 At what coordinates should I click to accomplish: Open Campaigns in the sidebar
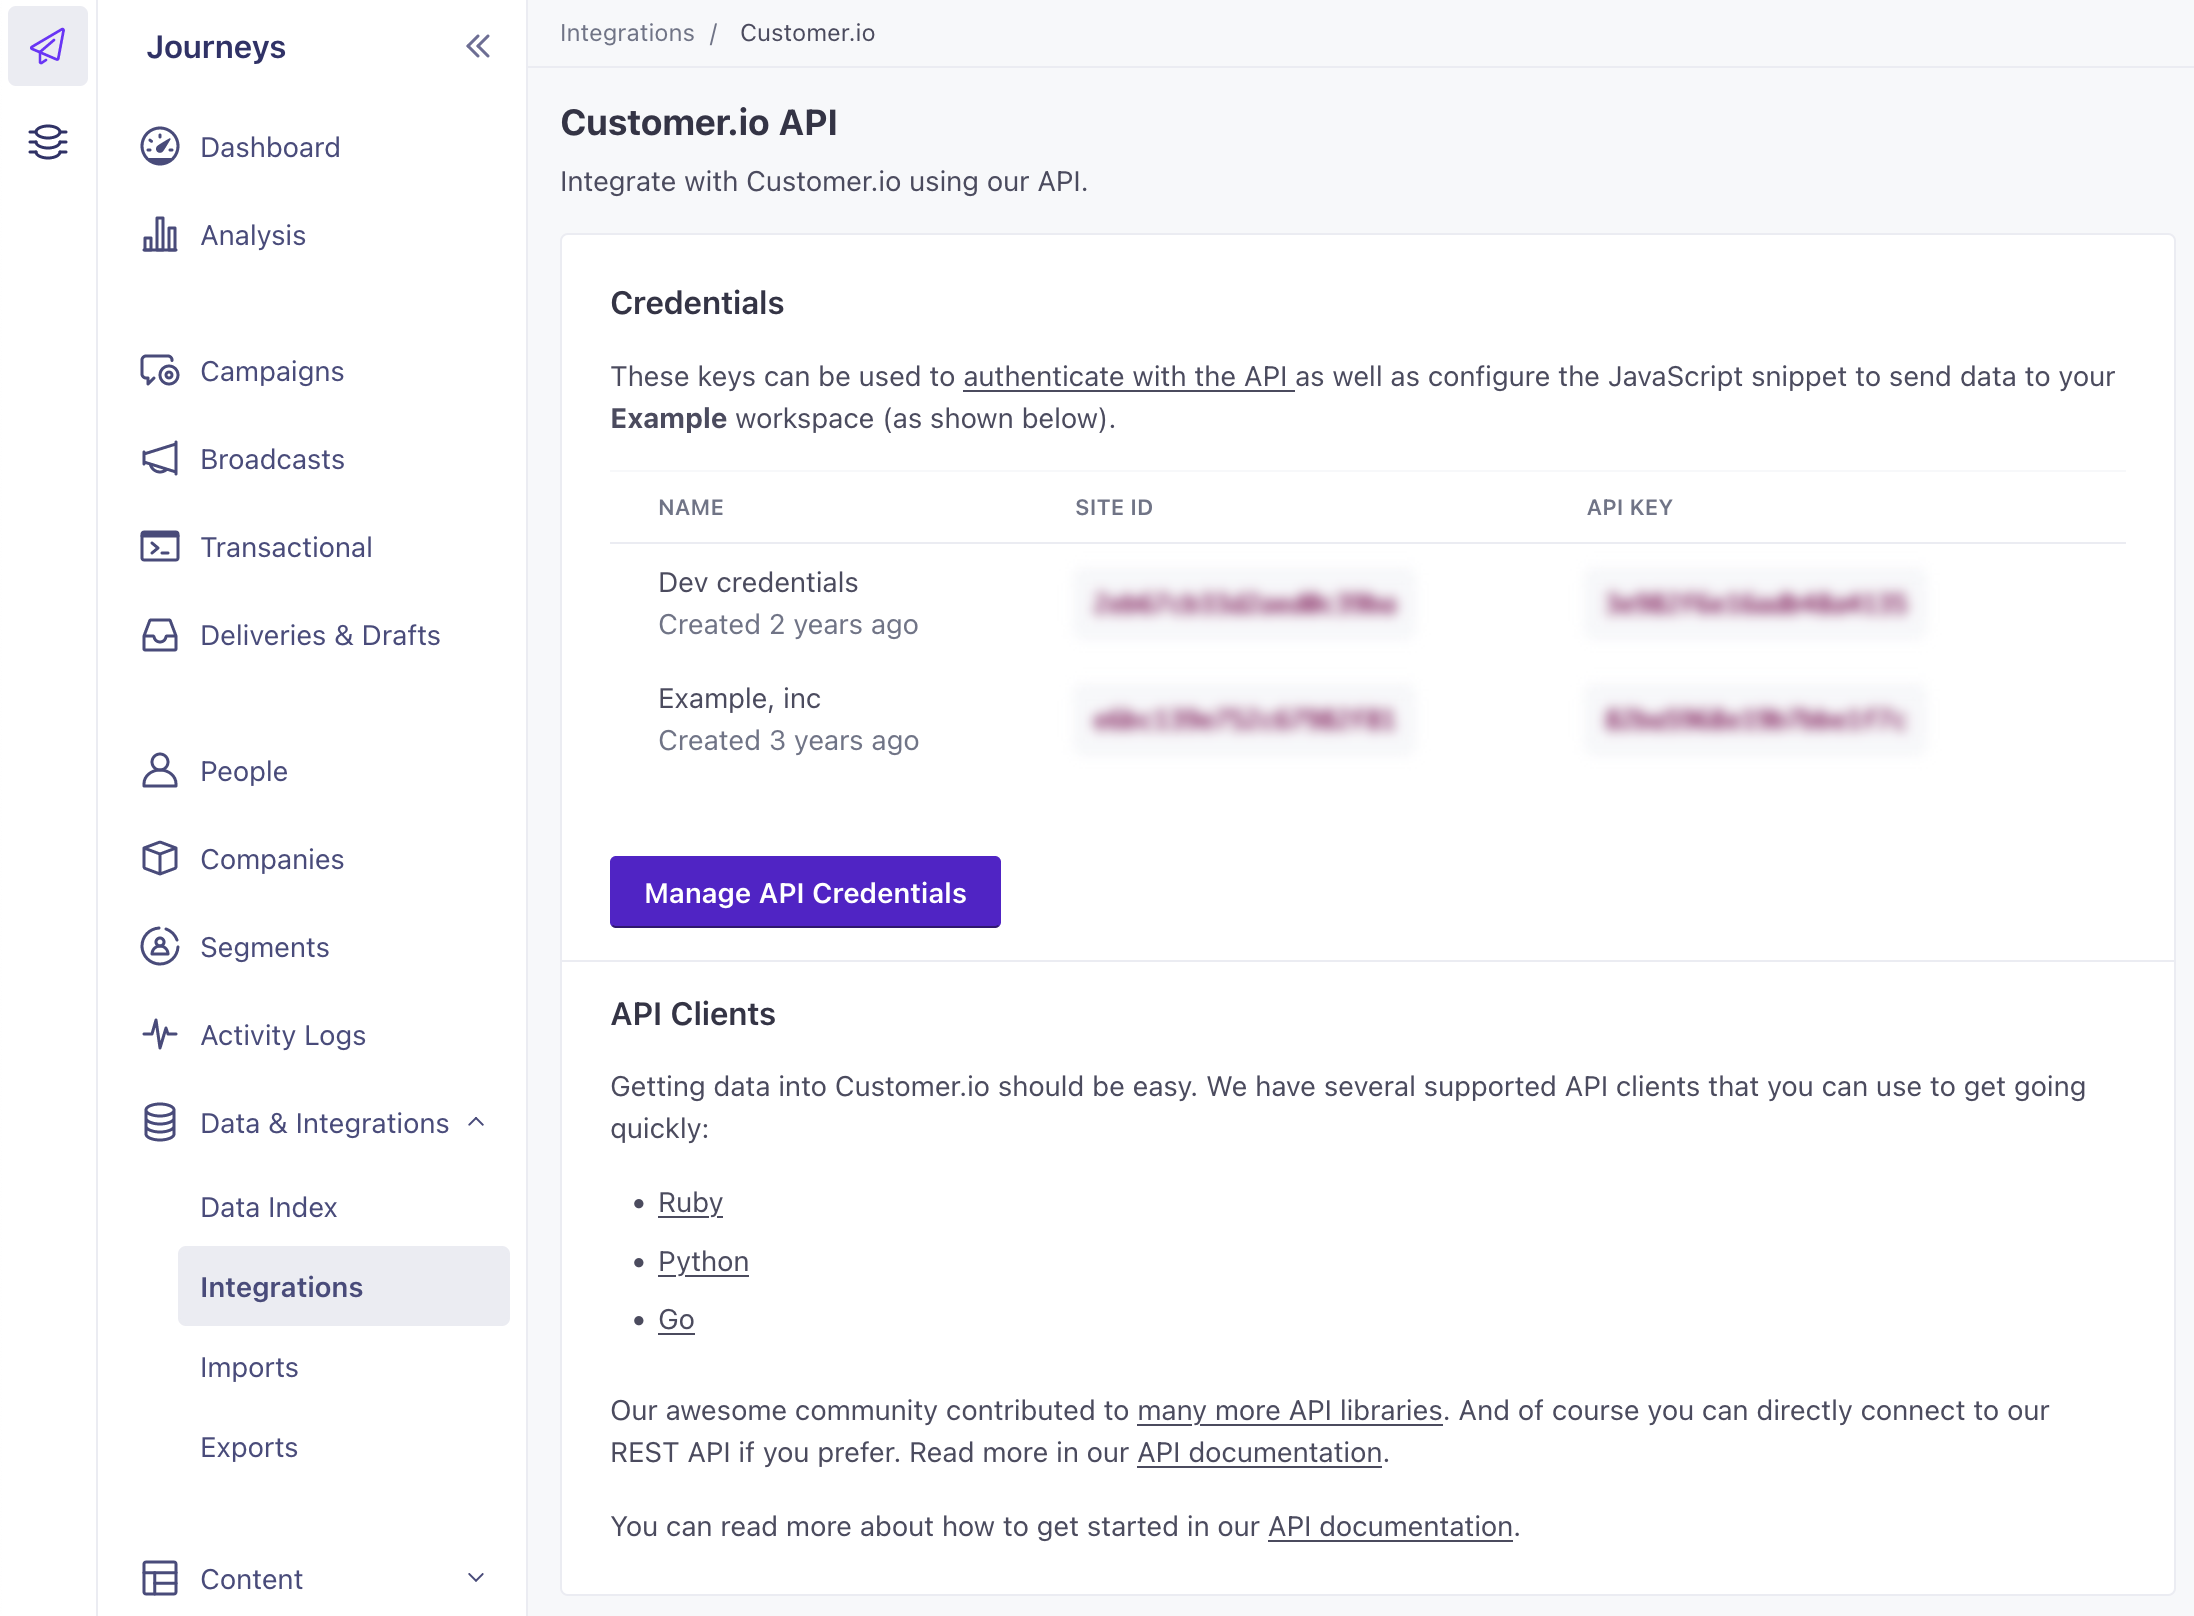click(272, 371)
